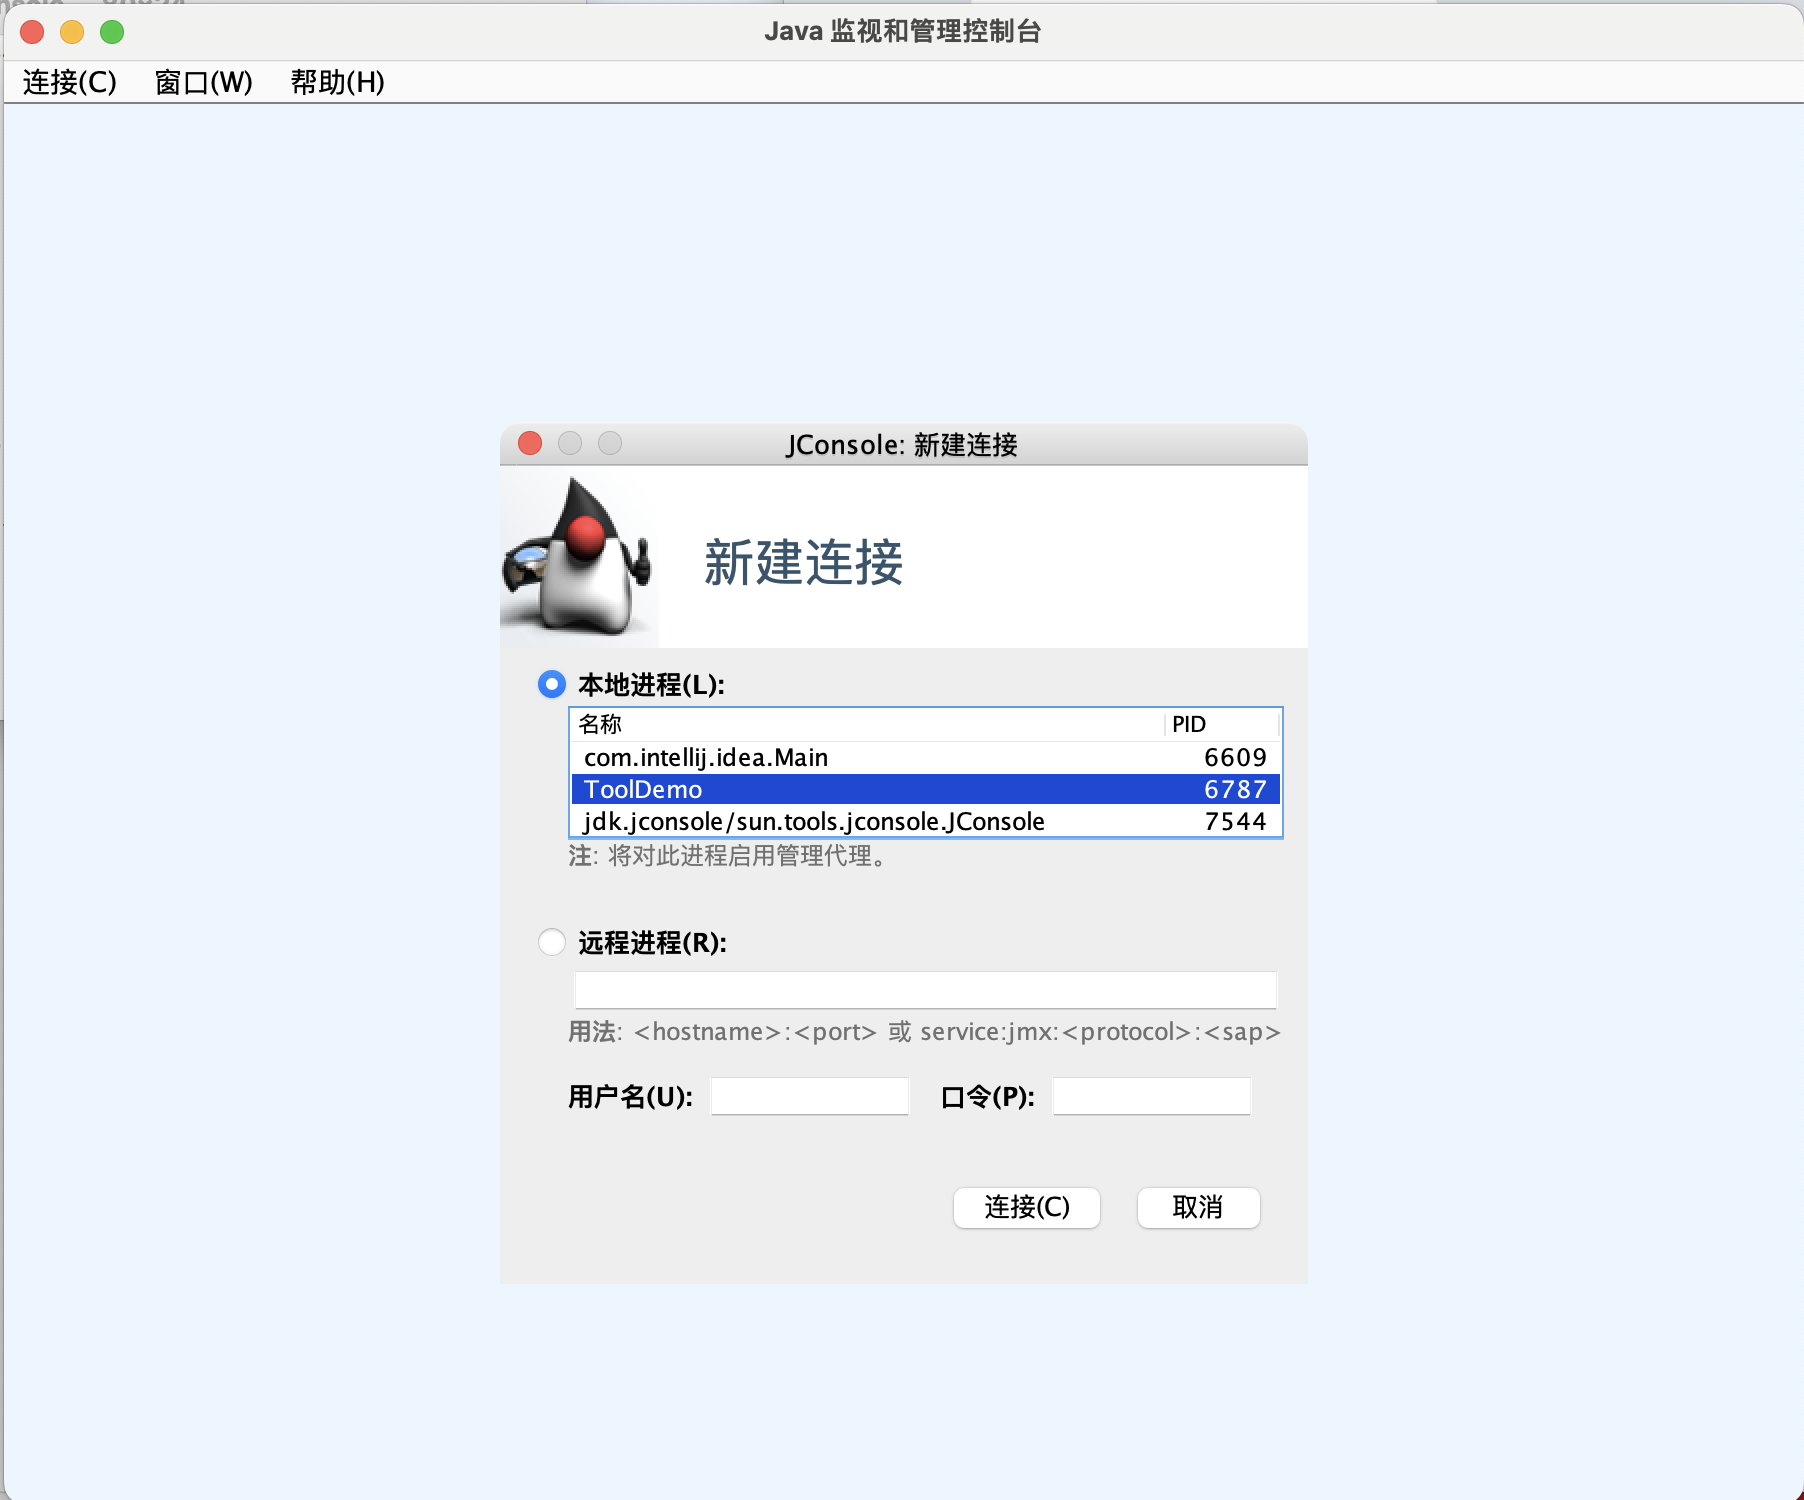The image size is (1804, 1500).
Task: Click the 连接(C) connect button
Action: pyautogui.click(x=1027, y=1207)
